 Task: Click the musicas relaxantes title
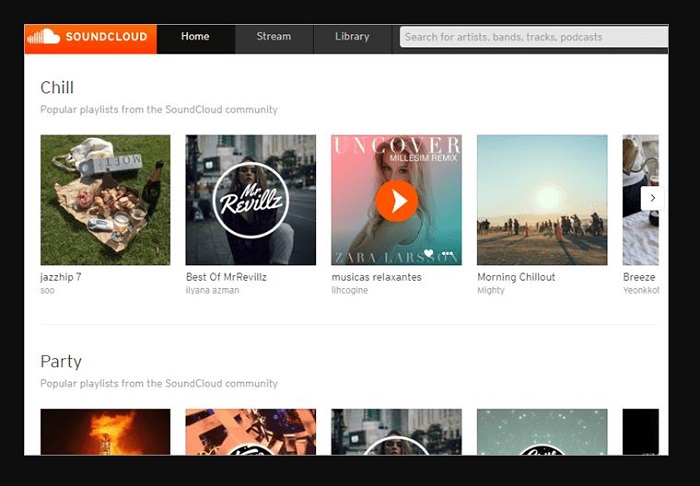click(x=376, y=277)
